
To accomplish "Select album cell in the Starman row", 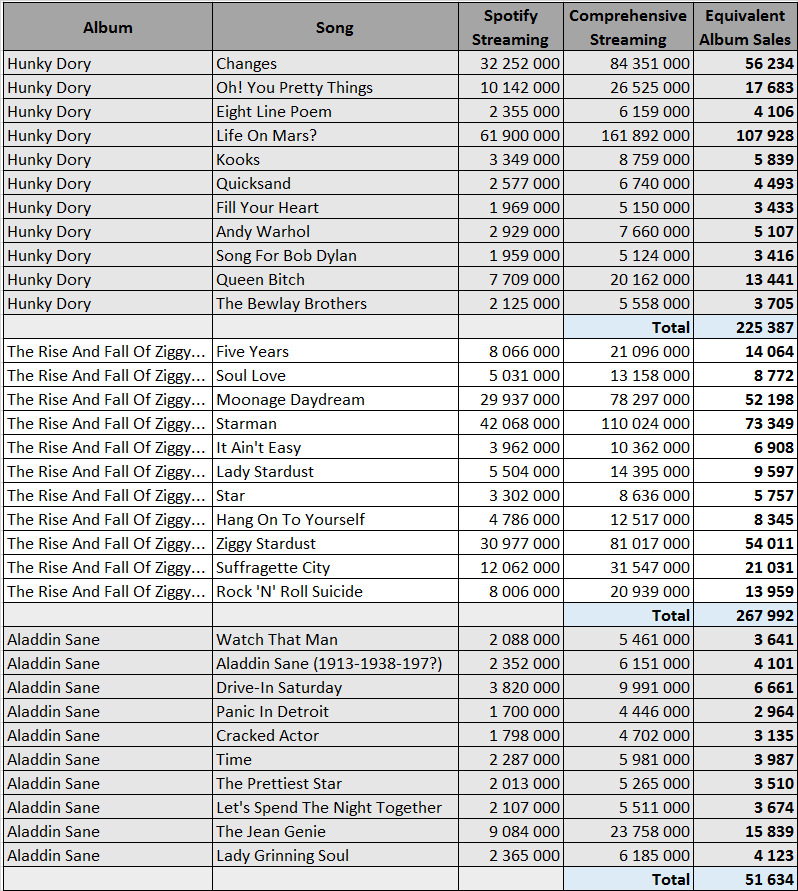I will pyautogui.click(x=108, y=423).
